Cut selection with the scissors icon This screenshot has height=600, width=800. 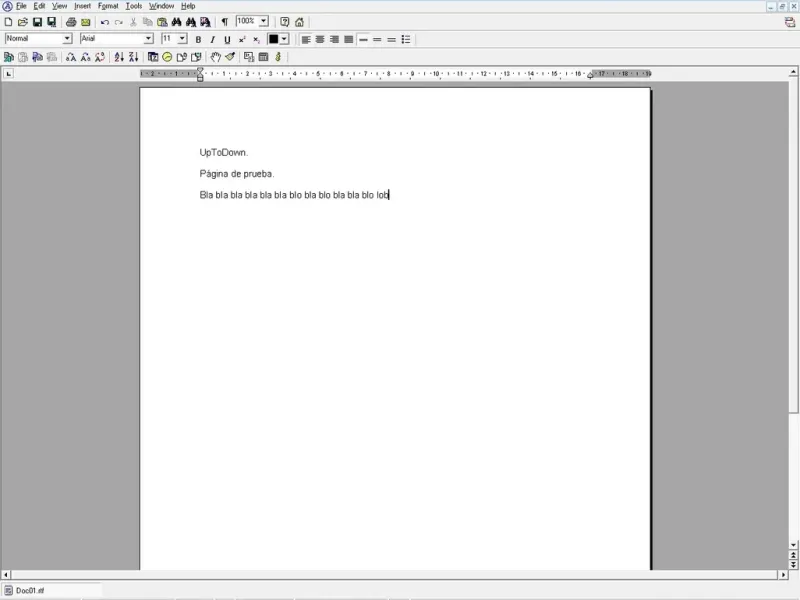pyautogui.click(x=133, y=22)
